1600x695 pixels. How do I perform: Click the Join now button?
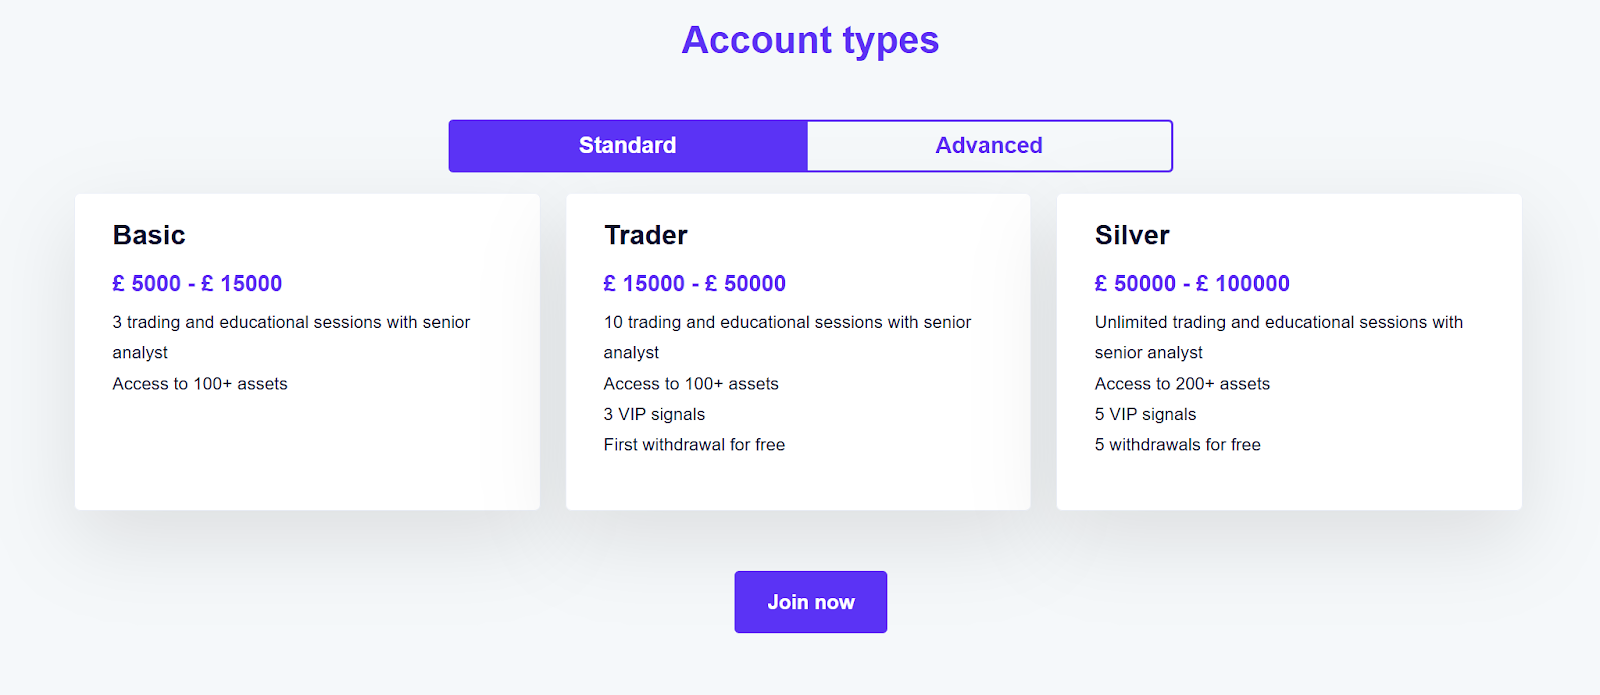pyautogui.click(x=810, y=602)
